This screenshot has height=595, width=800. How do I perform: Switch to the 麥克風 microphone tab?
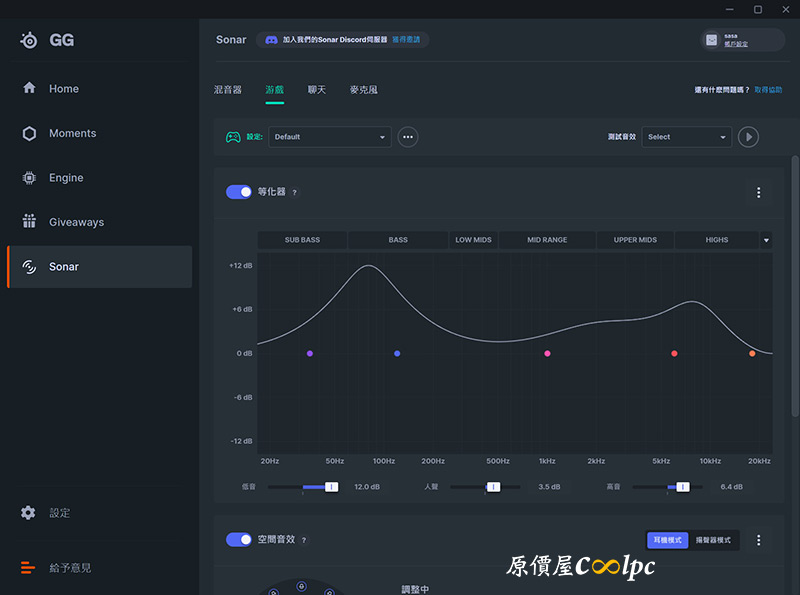[363, 90]
